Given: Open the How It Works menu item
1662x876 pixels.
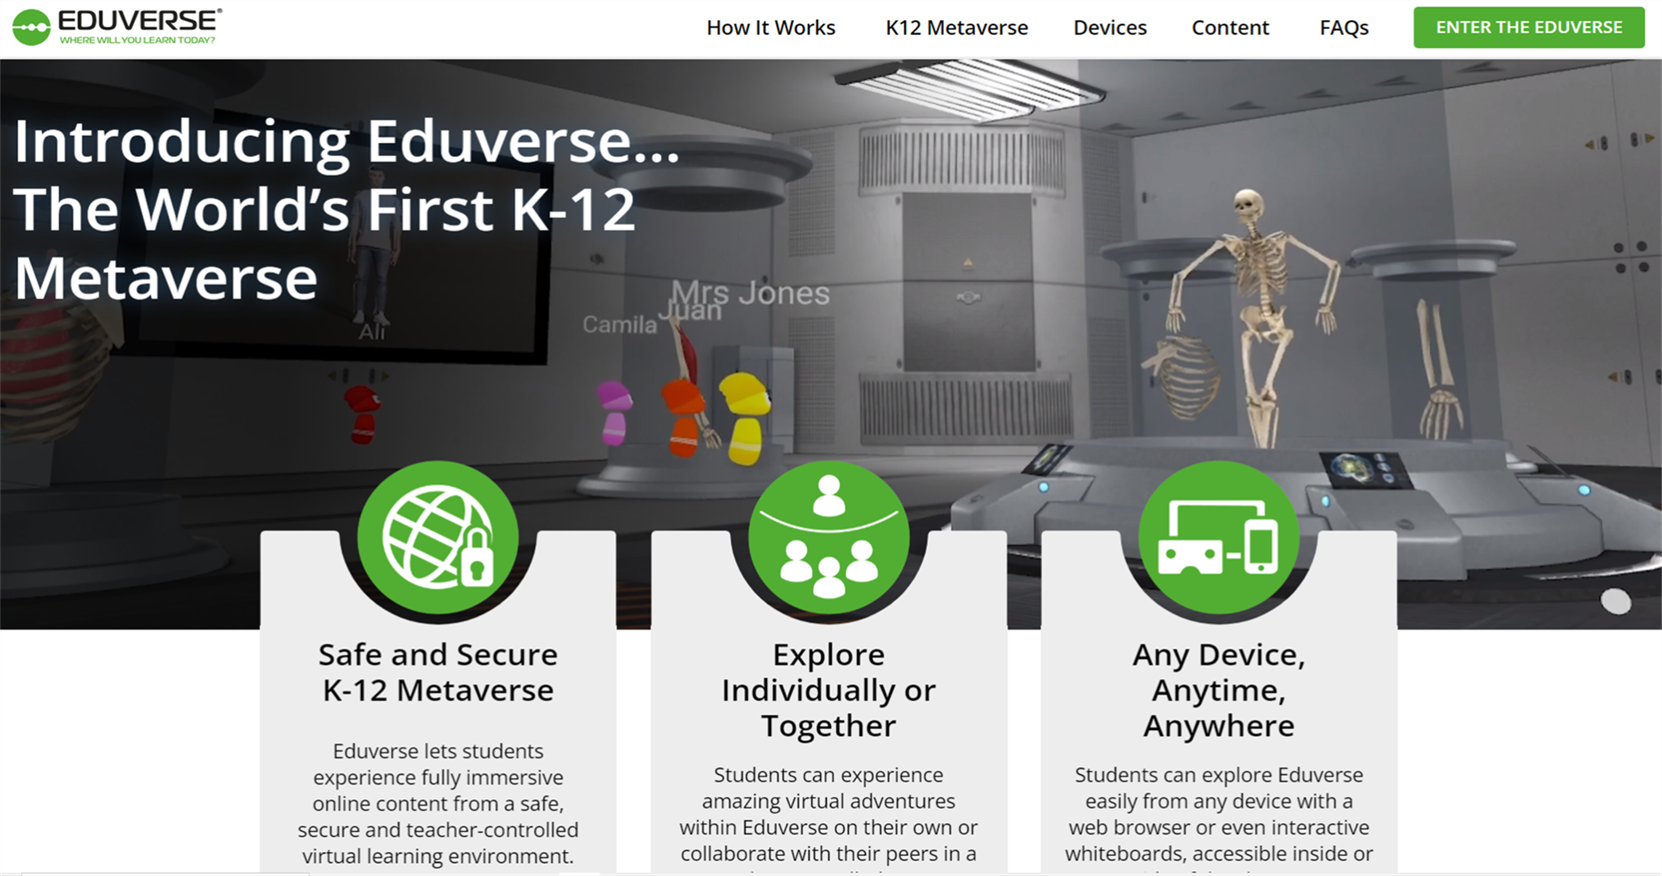Looking at the screenshot, I should [771, 28].
